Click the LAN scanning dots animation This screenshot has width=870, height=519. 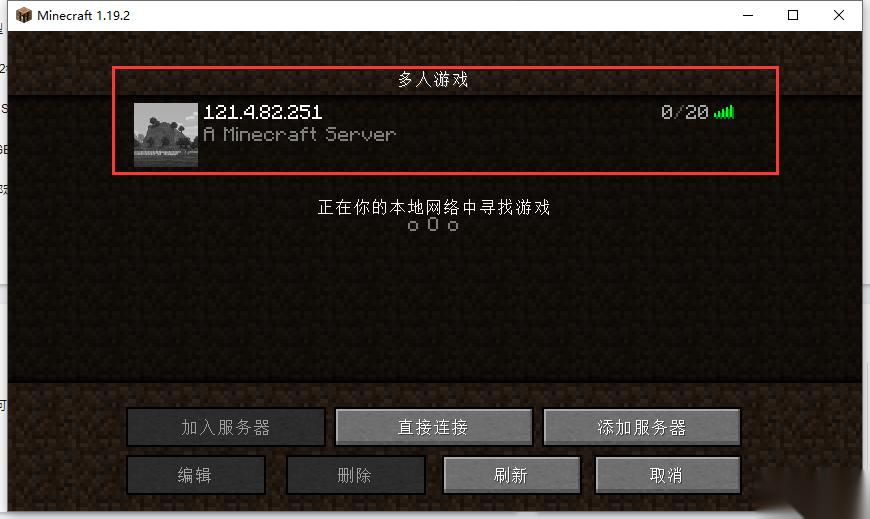[x=433, y=225]
